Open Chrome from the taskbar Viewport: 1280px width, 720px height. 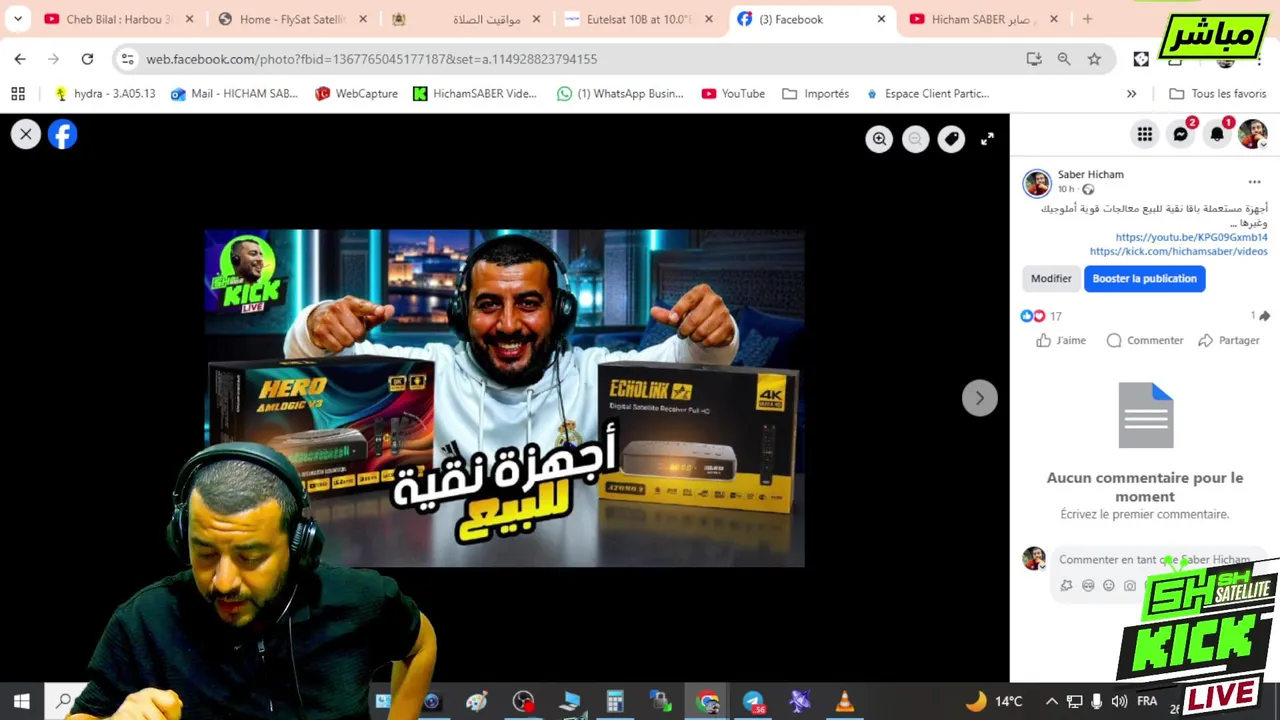coord(708,702)
